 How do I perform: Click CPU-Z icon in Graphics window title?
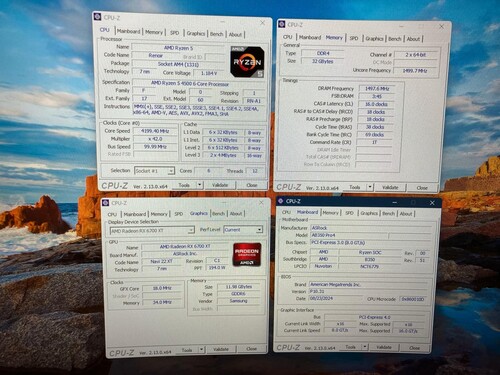pyautogui.click(x=106, y=203)
